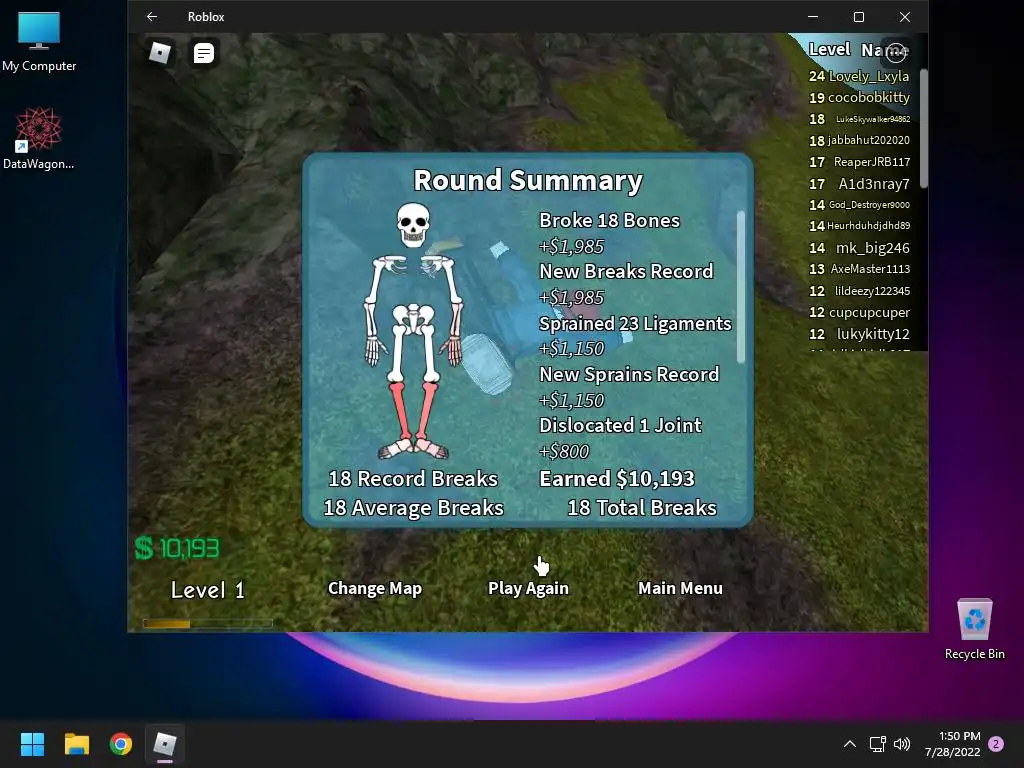
Task: Open the notification badge showing 2
Action: coord(996,744)
